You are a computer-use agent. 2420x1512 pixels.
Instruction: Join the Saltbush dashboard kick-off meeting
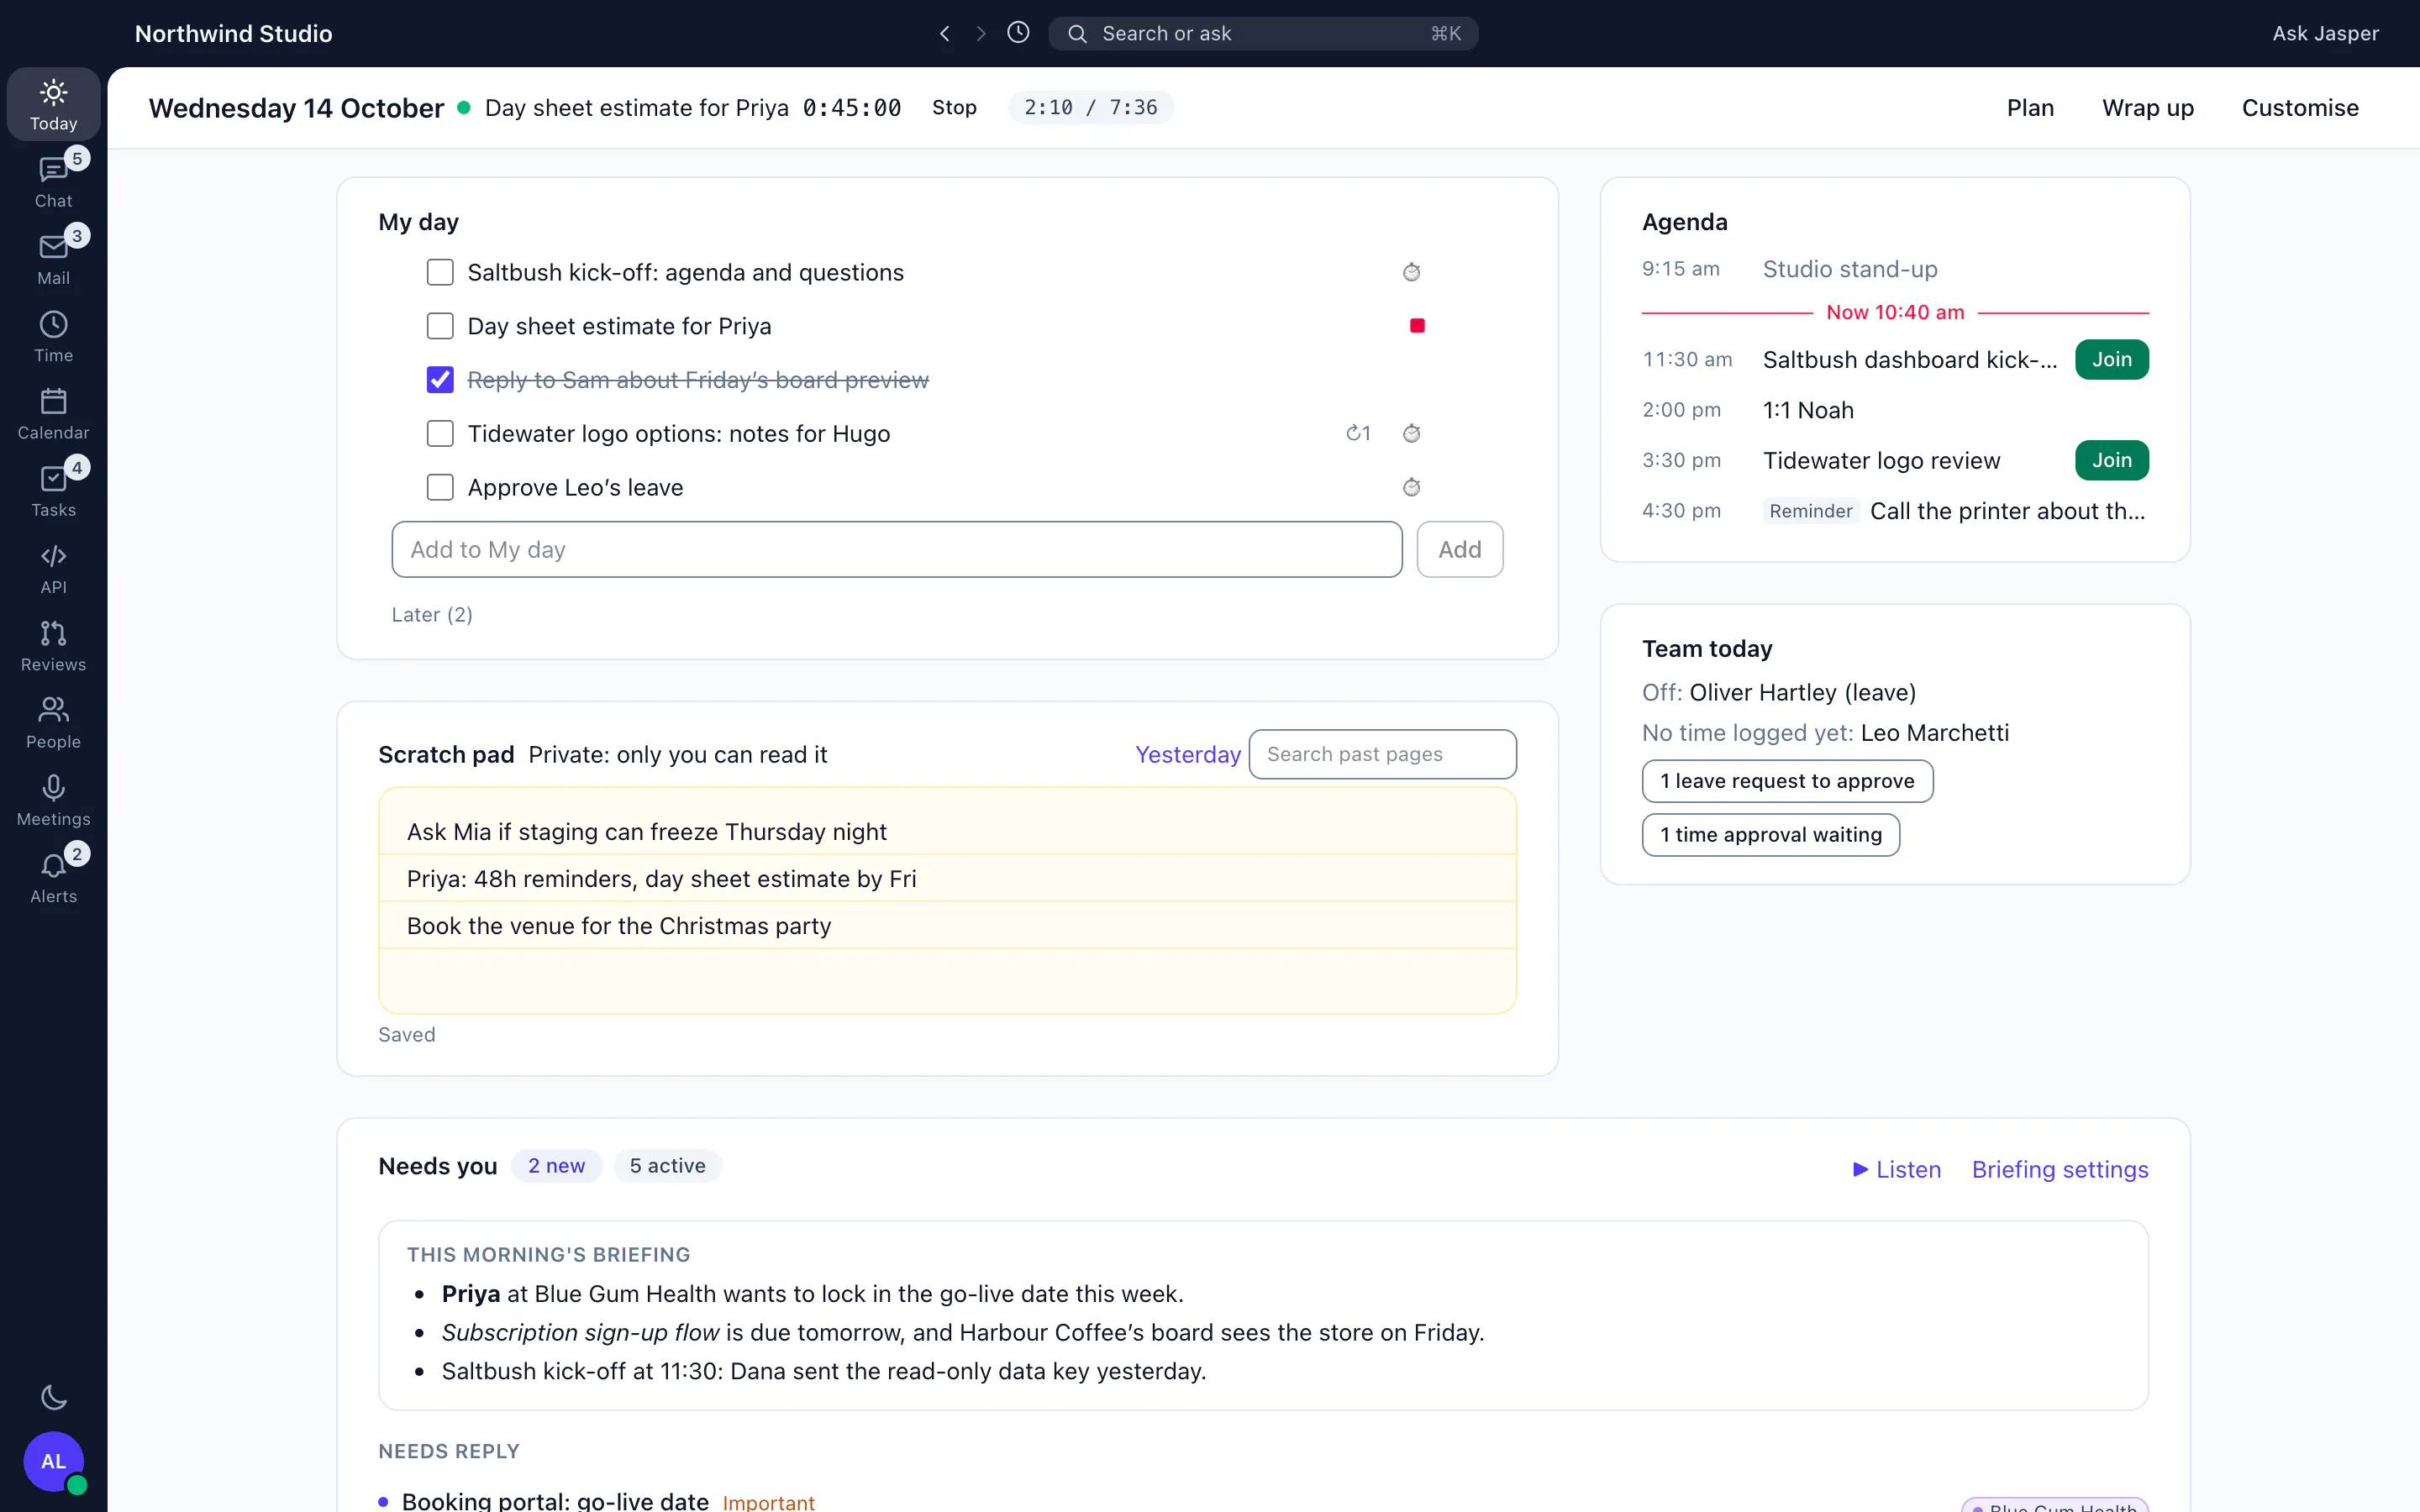[x=2111, y=360]
